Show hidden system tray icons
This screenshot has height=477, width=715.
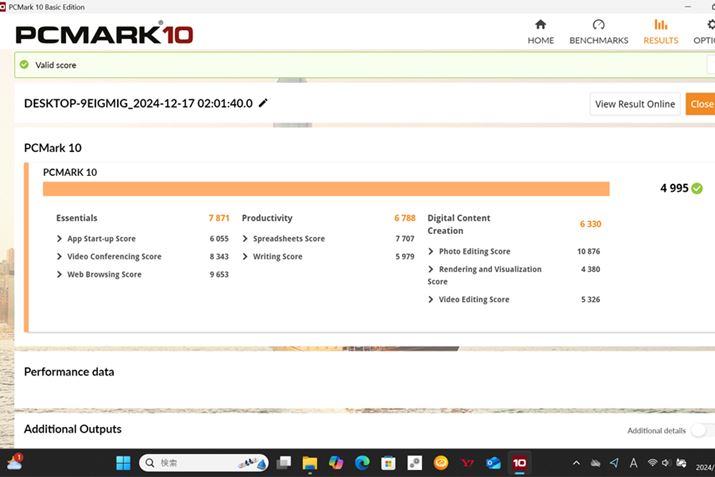coord(576,463)
